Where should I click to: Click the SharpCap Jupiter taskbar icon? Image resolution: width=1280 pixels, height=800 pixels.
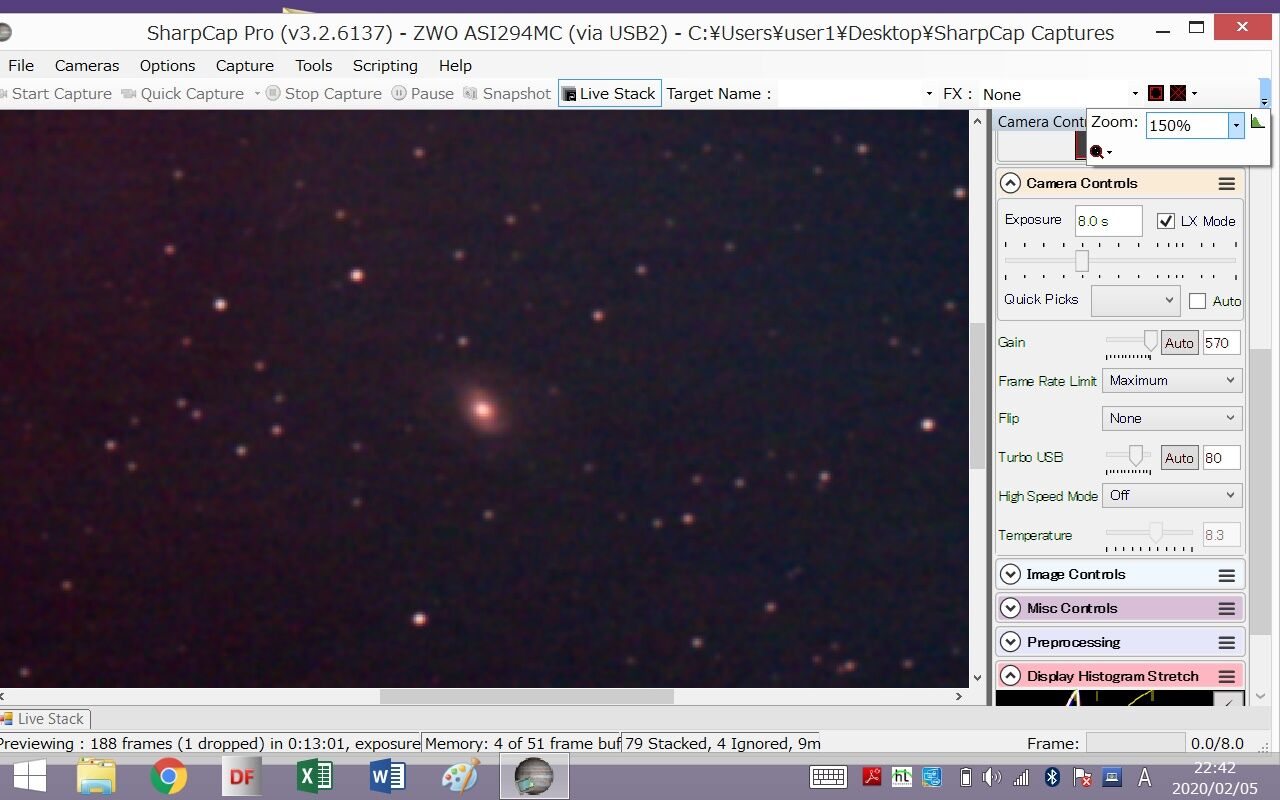[x=534, y=776]
